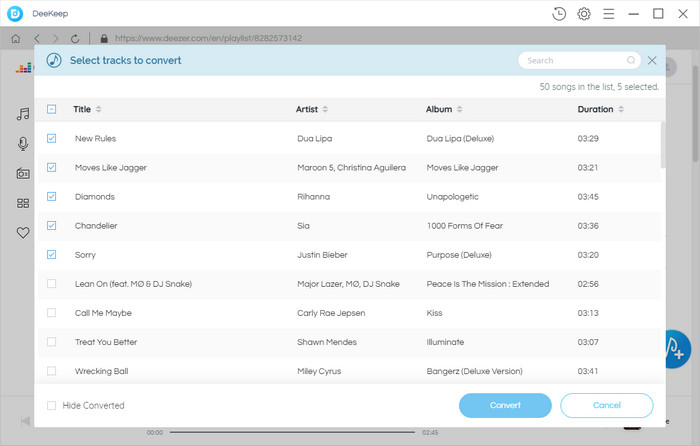The image size is (700, 446).
Task: Sort by Title column arrows
Action: click(x=98, y=109)
